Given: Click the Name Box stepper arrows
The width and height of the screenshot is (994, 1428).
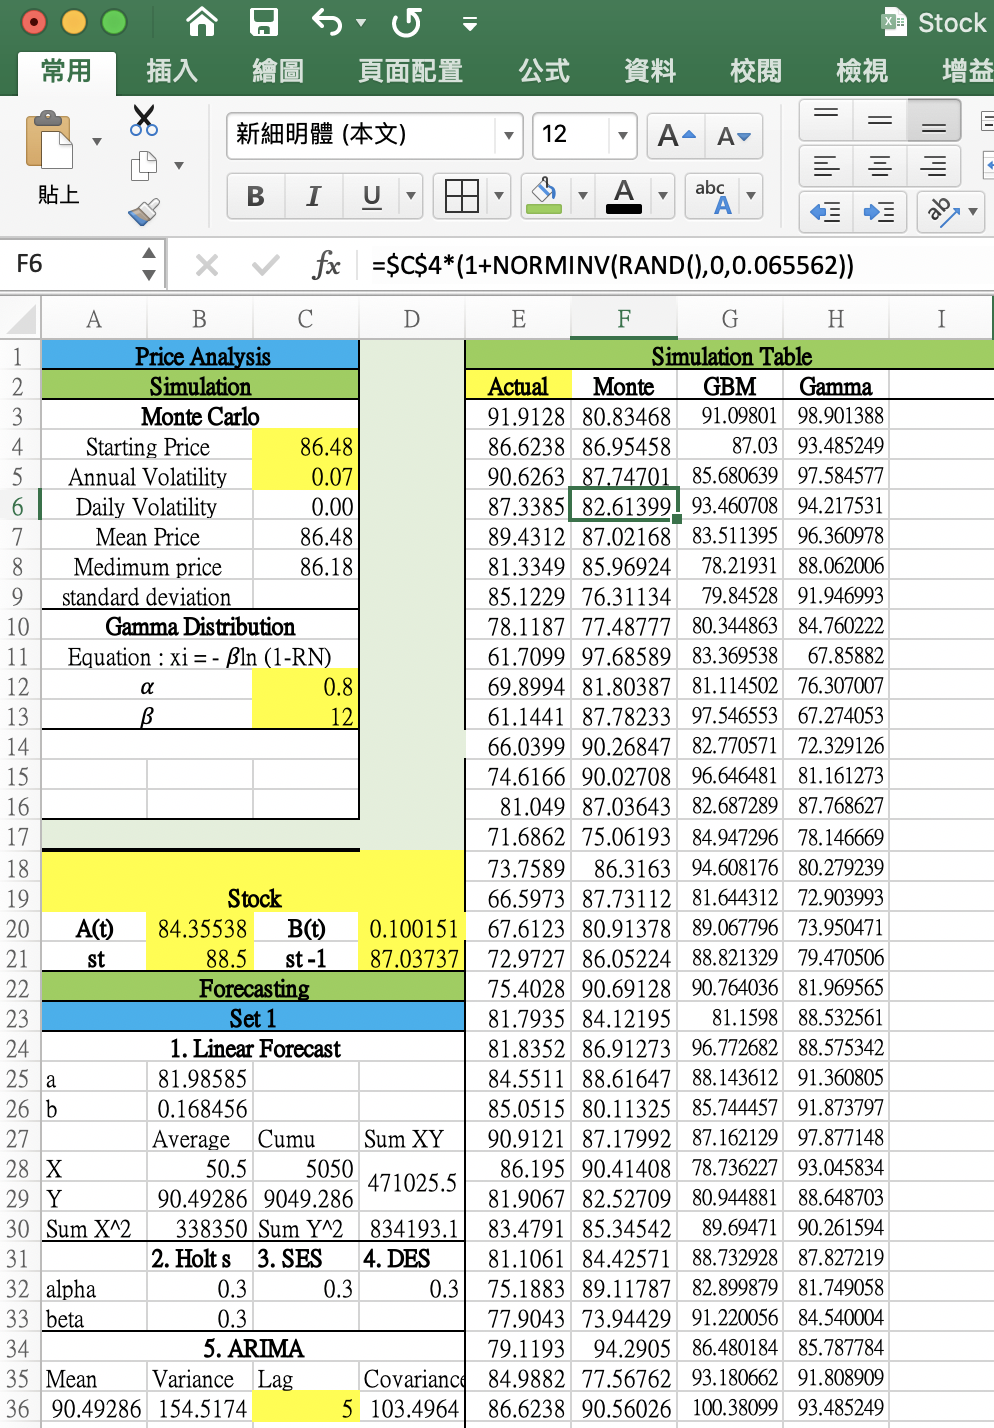Looking at the screenshot, I should [149, 264].
